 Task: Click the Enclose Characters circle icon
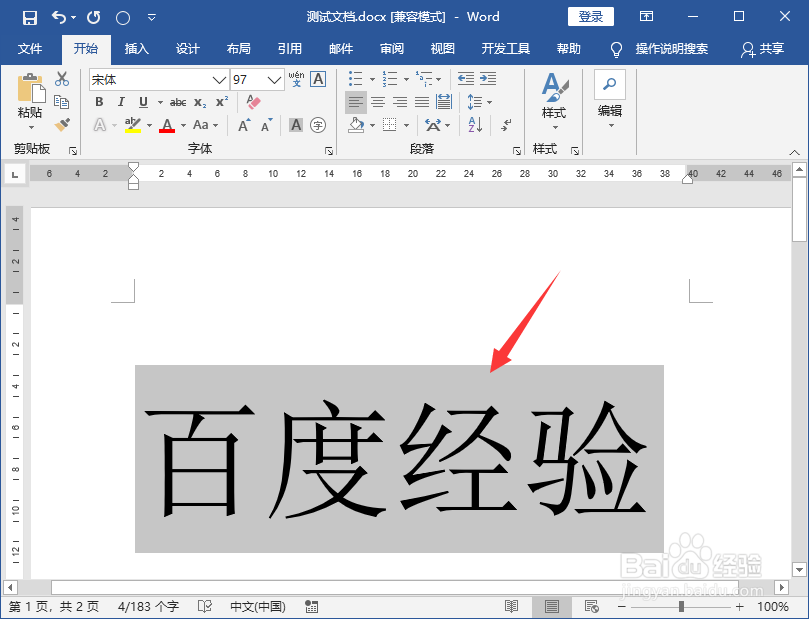[318, 125]
